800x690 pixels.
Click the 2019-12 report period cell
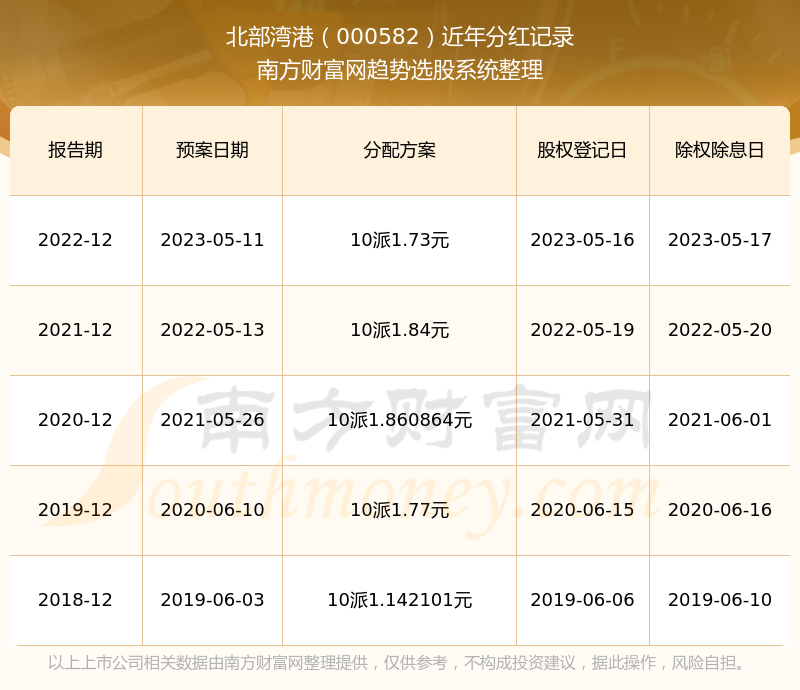[x=76, y=509]
